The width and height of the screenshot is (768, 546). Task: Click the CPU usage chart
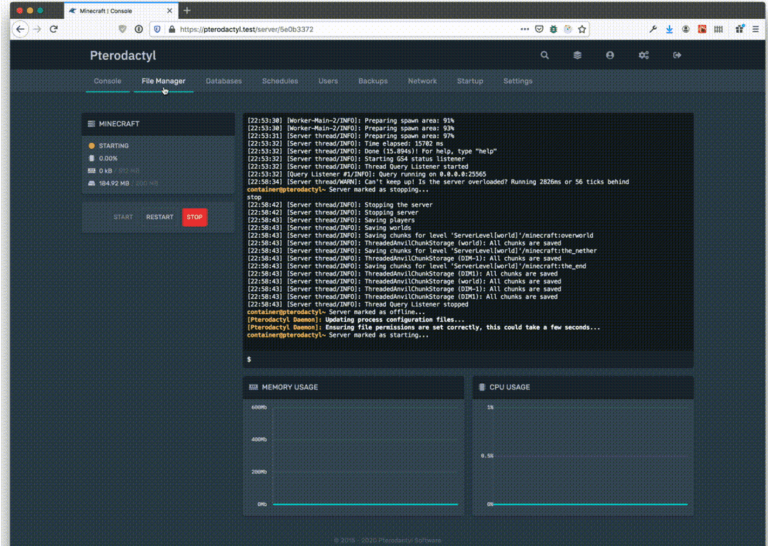[583, 456]
